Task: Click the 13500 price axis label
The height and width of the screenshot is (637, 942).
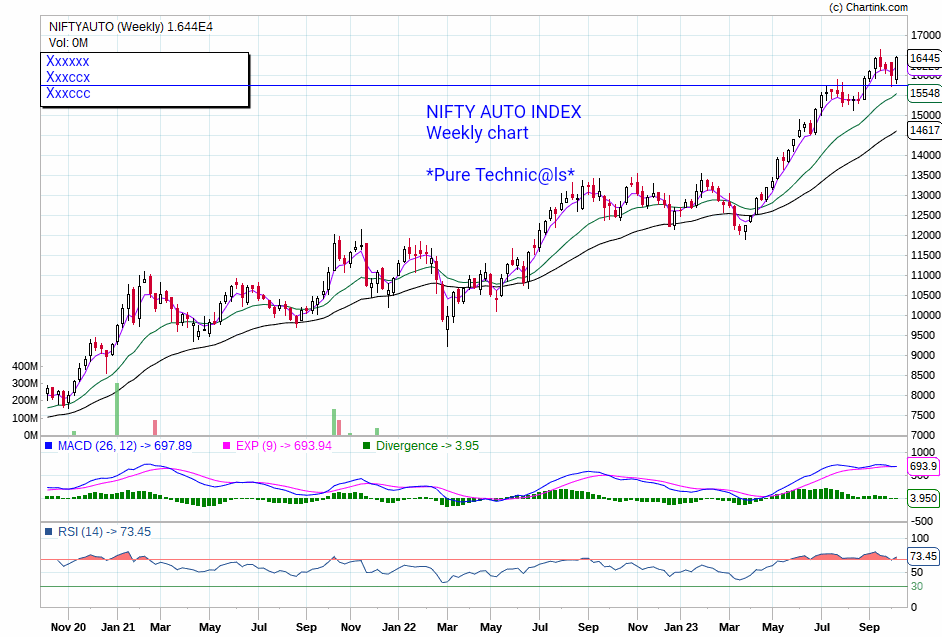Action: 926,175
